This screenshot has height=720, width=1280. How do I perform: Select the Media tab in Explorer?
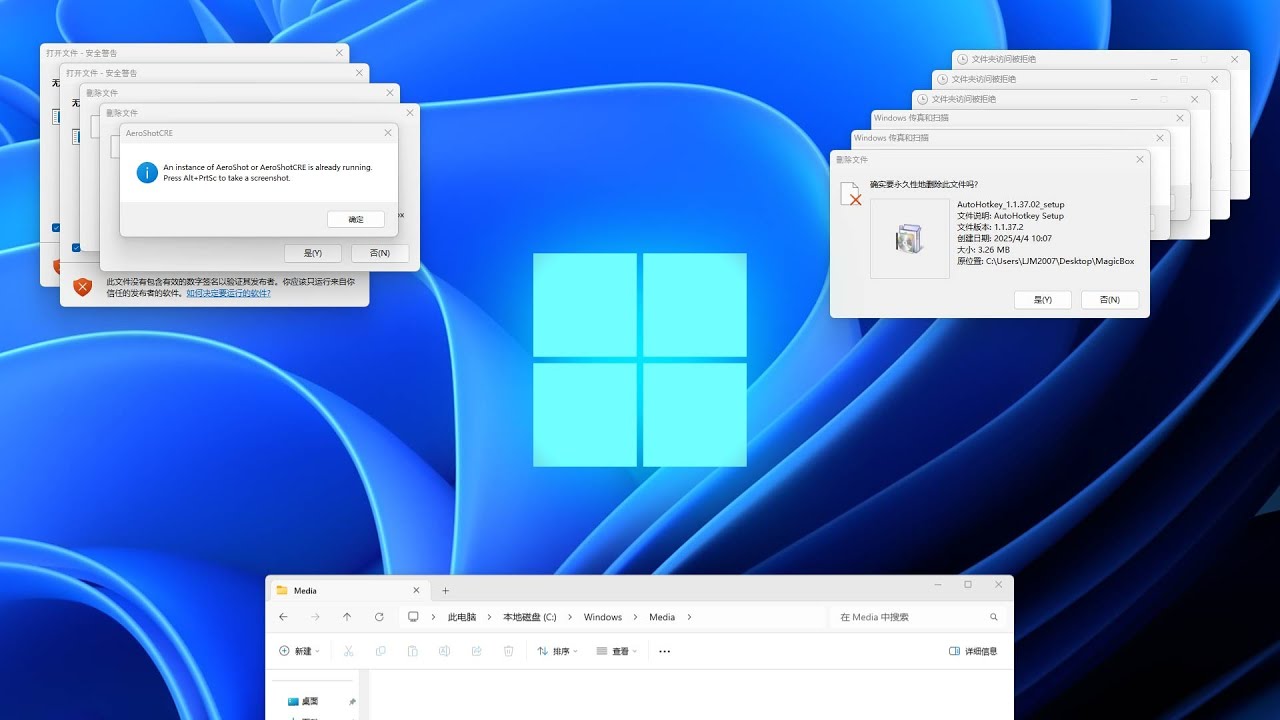click(349, 590)
